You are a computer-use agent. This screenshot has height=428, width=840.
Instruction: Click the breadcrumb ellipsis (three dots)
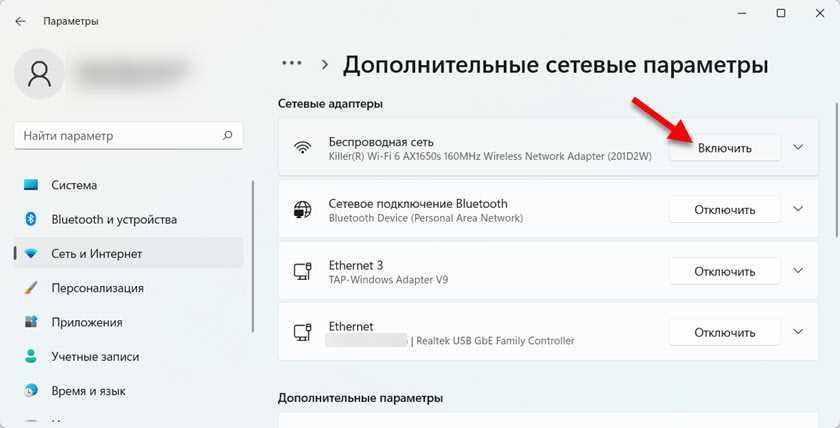coord(291,63)
